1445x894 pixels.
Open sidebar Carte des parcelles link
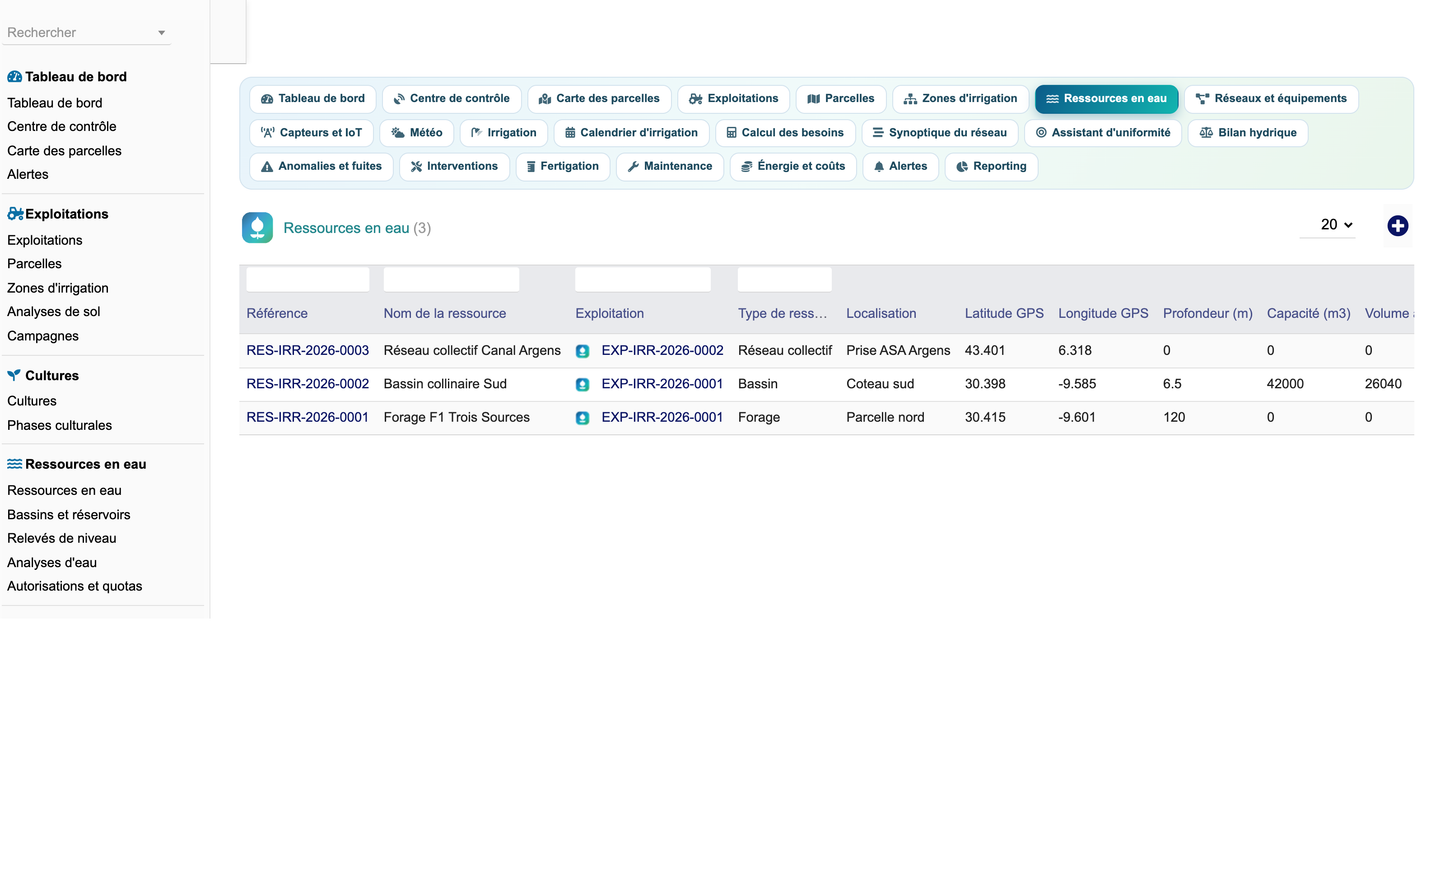tap(64, 151)
